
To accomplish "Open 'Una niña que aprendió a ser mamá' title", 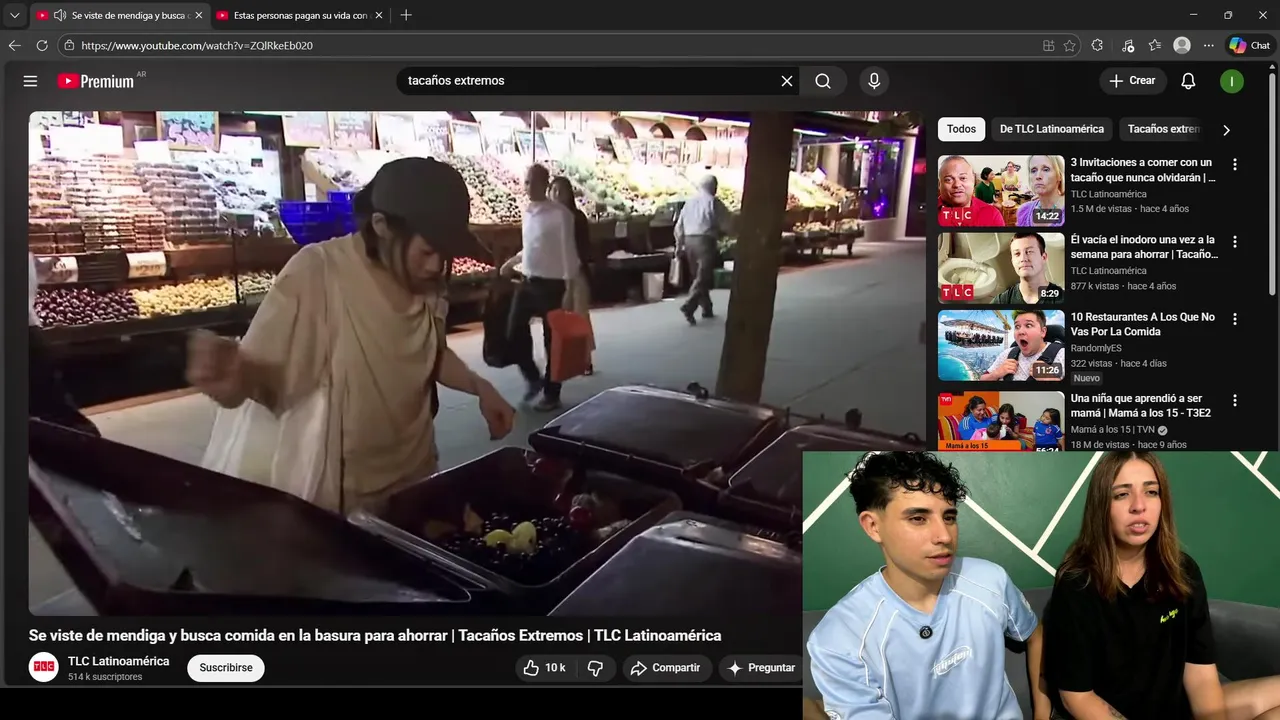I will point(1141,405).
